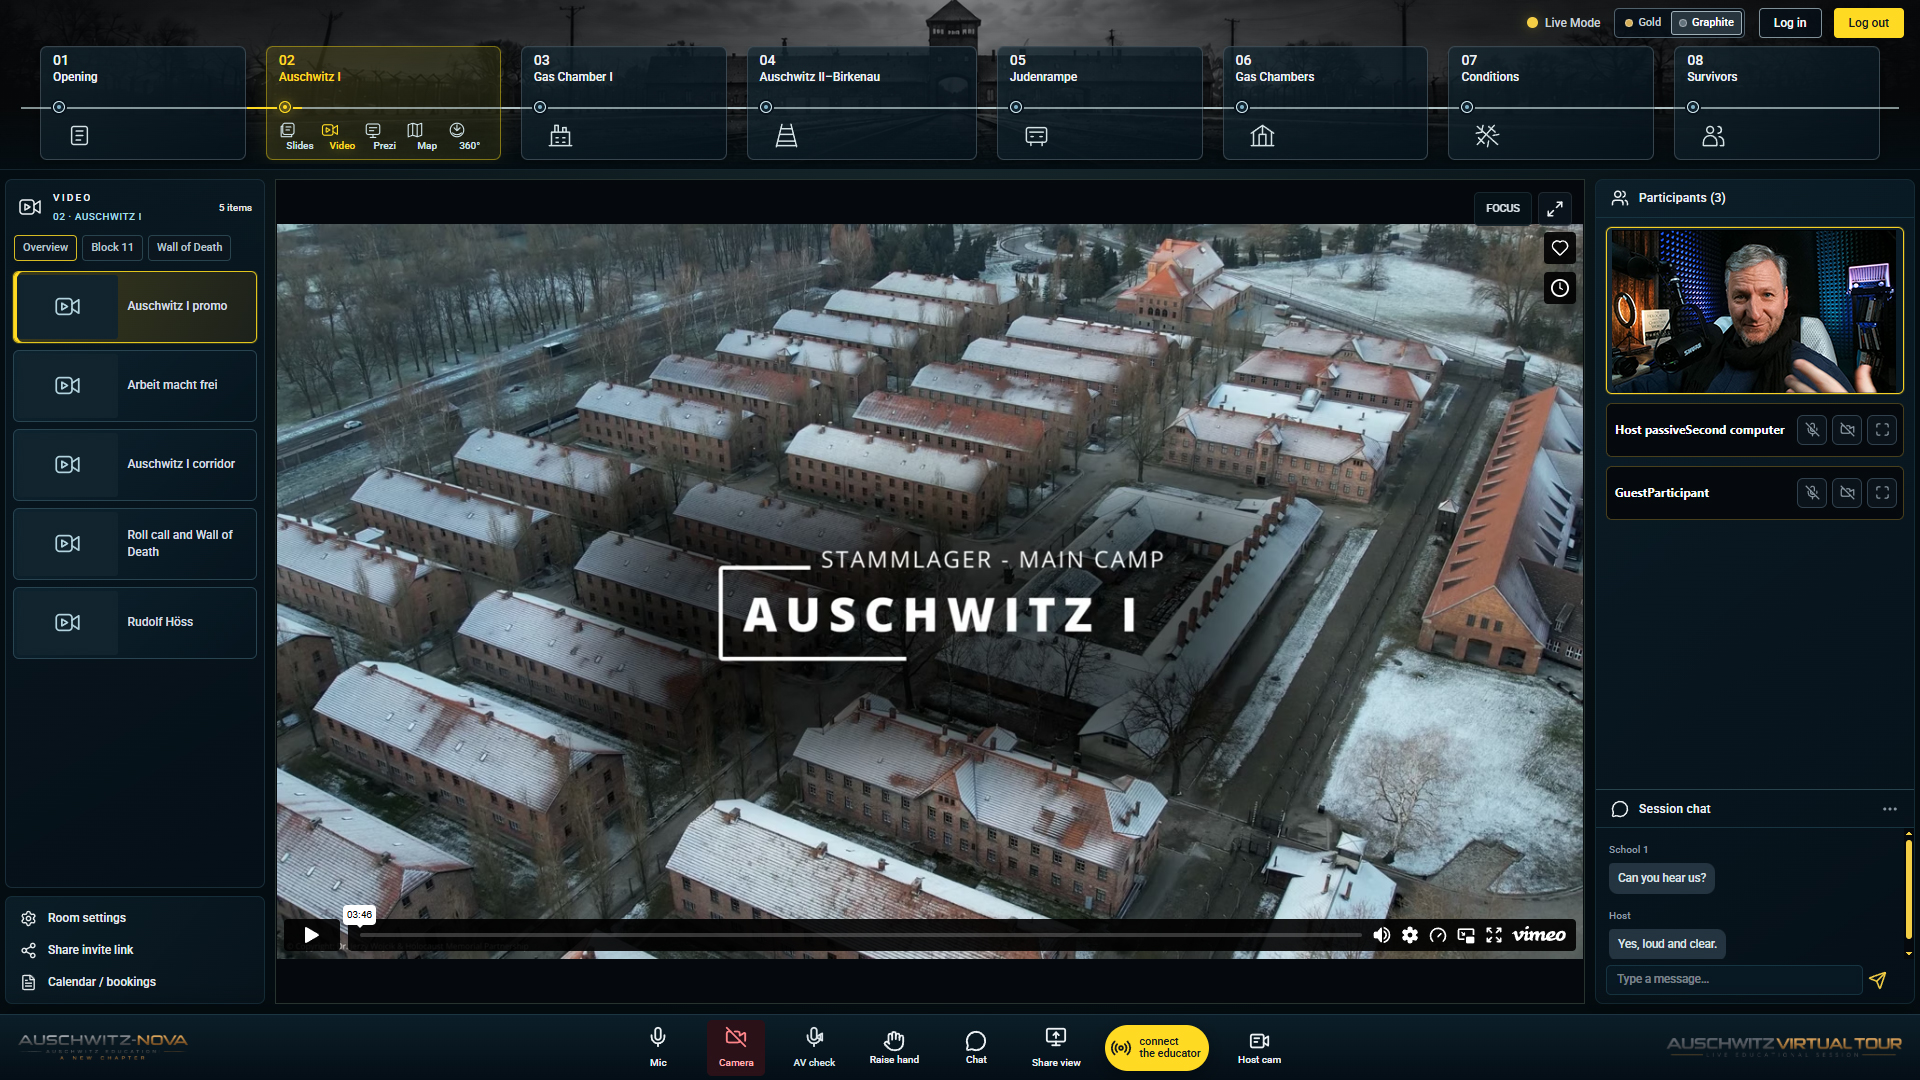Screen dimensions: 1920x1080
Task: Open Share invite link
Action: (x=90, y=950)
